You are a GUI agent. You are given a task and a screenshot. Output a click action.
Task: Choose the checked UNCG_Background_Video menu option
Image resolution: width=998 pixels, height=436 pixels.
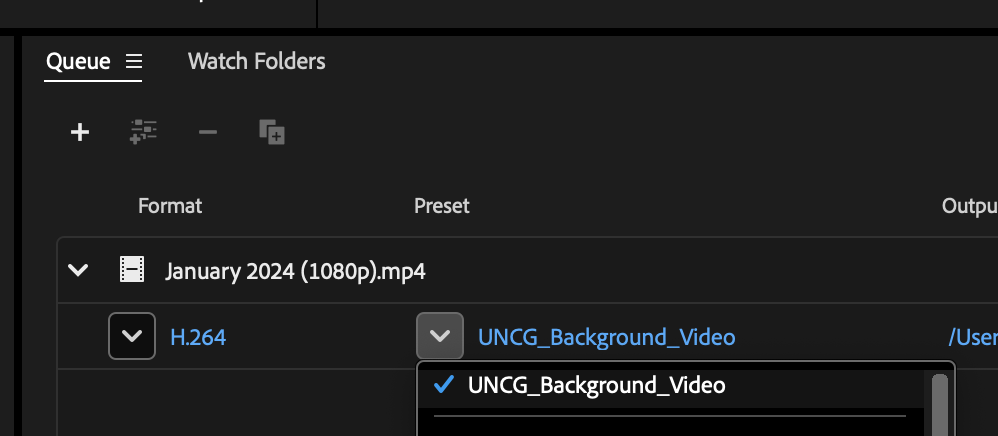(x=596, y=385)
